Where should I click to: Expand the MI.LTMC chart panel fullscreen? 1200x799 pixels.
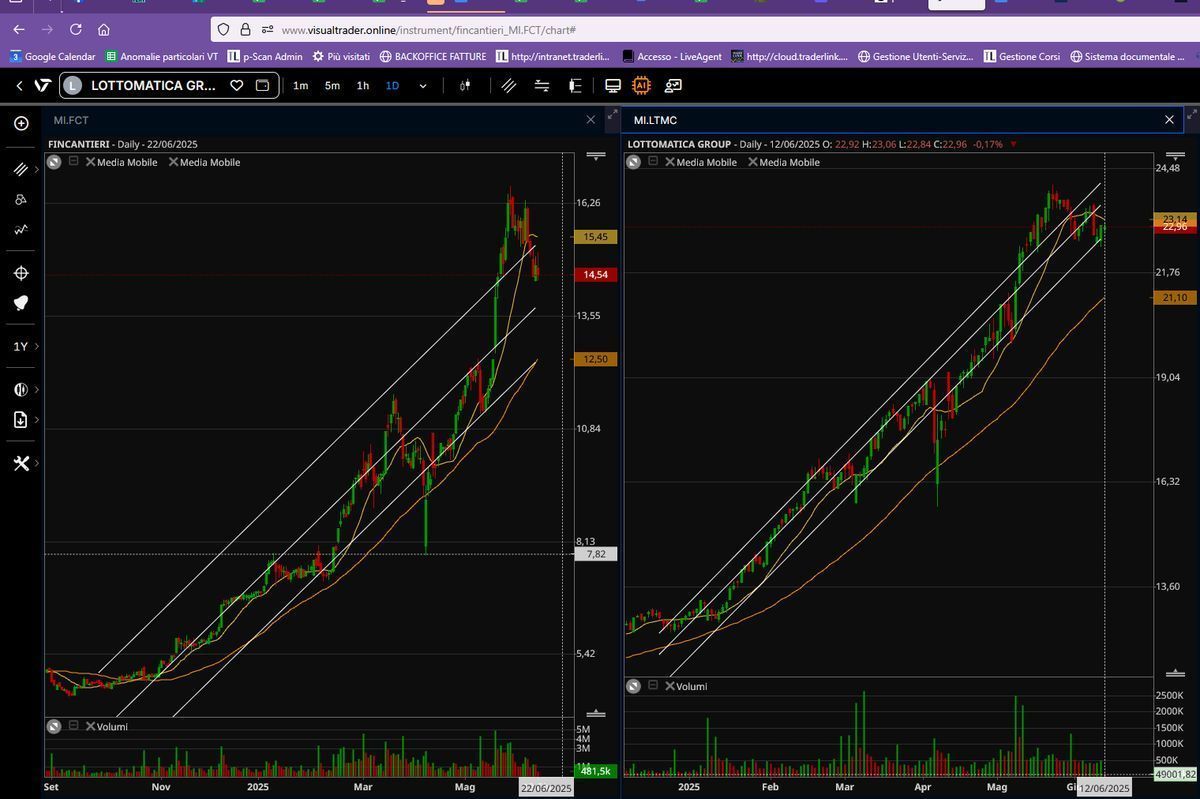pos(1191,117)
